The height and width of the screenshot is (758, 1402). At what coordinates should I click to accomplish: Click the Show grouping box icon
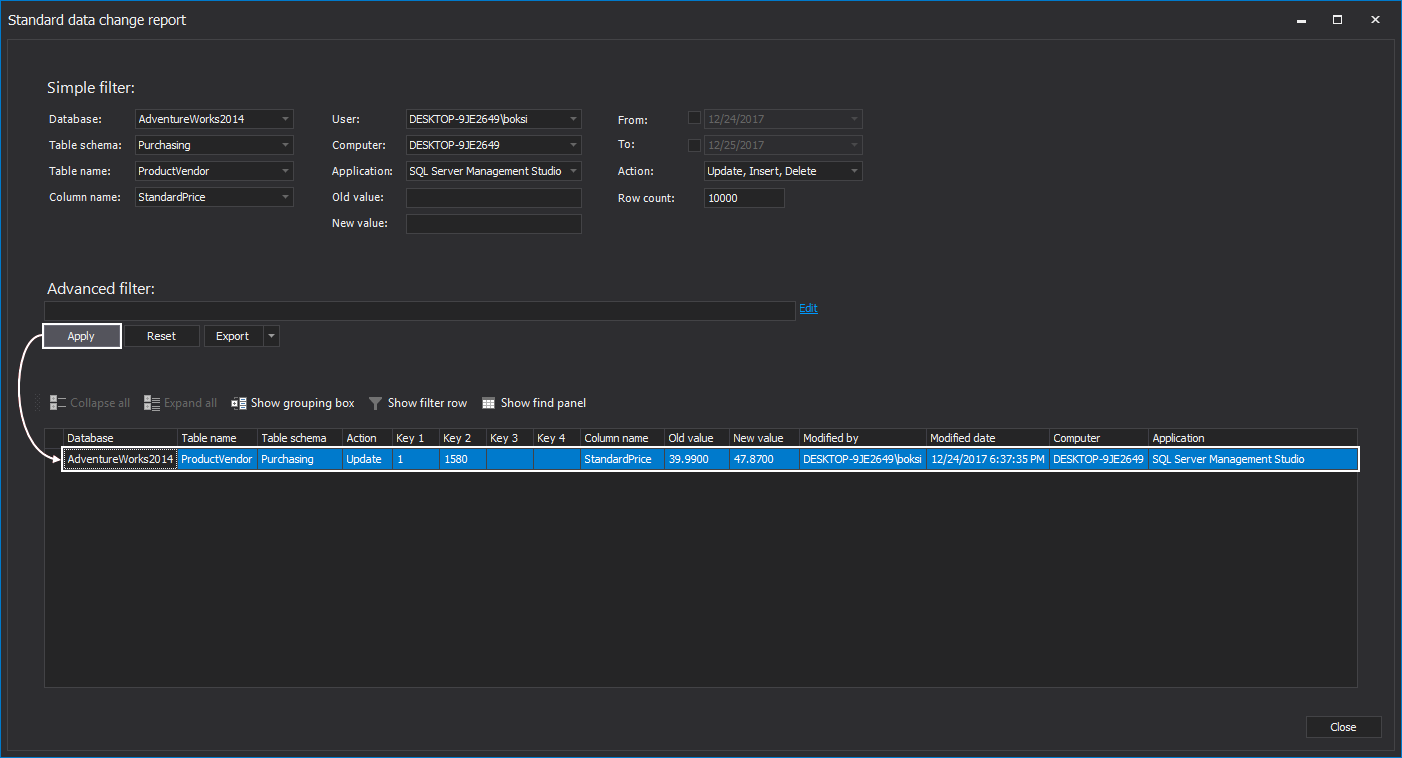tap(239, 403)
